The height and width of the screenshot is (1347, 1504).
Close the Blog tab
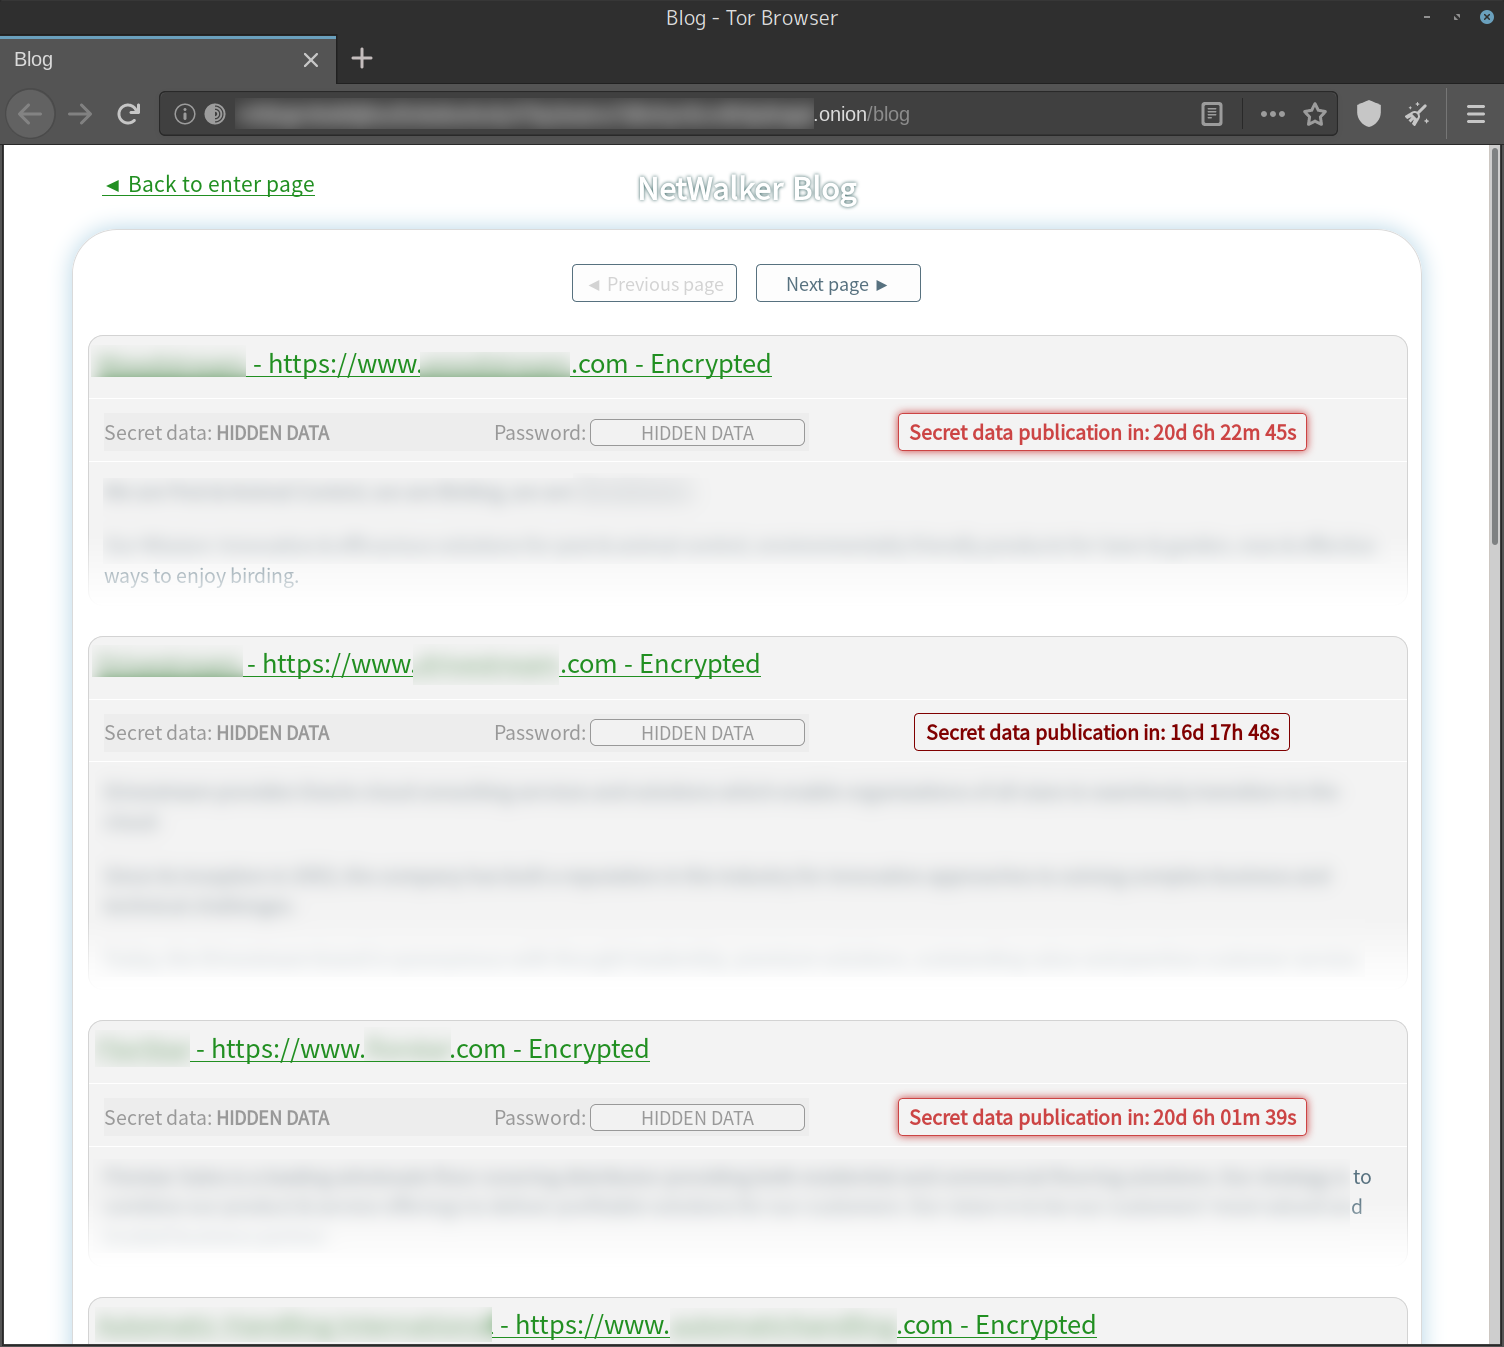(311, 60)
